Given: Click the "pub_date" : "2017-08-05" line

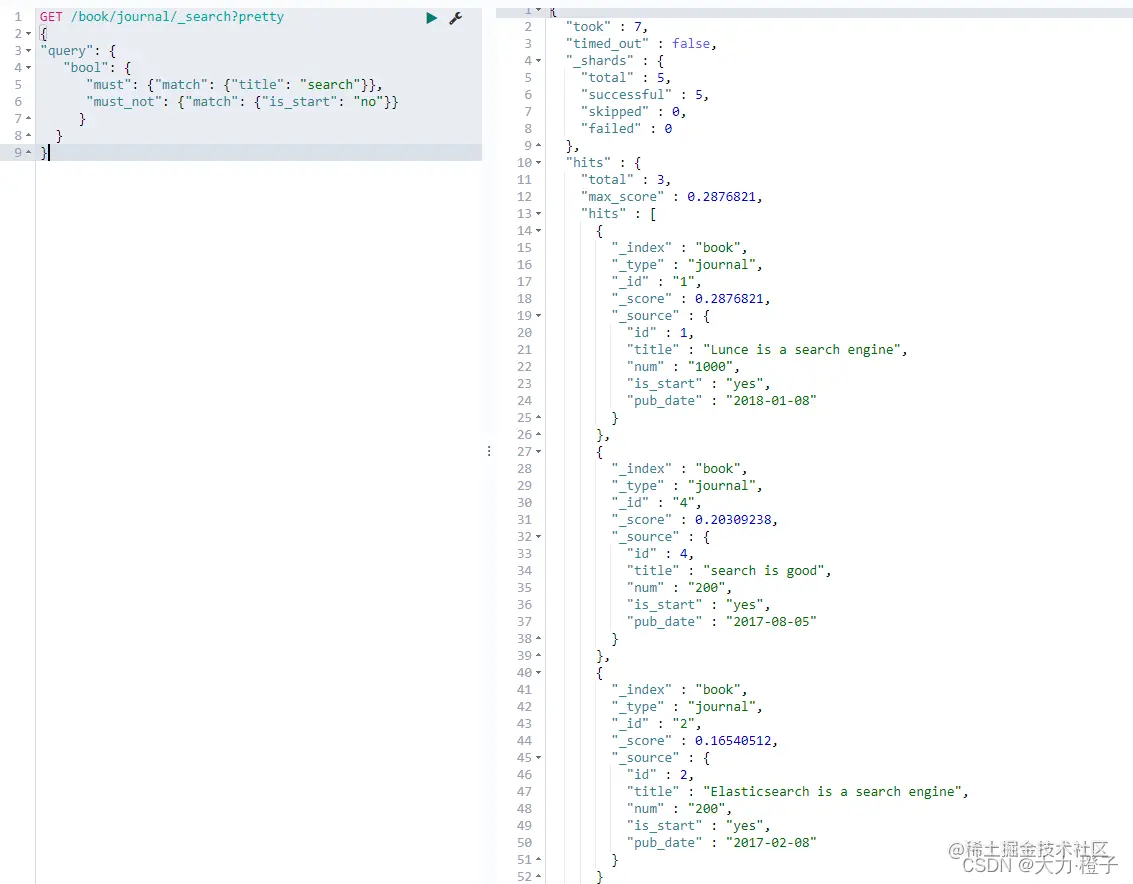Looking at the screenshot, I should point(721,622).
